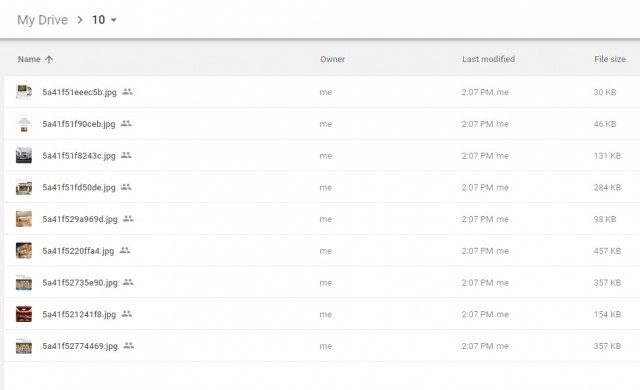Click shared icon next to 5a41f52735e90.jpg
This screenshot has height=390, width=640.
tap(128, 282)
